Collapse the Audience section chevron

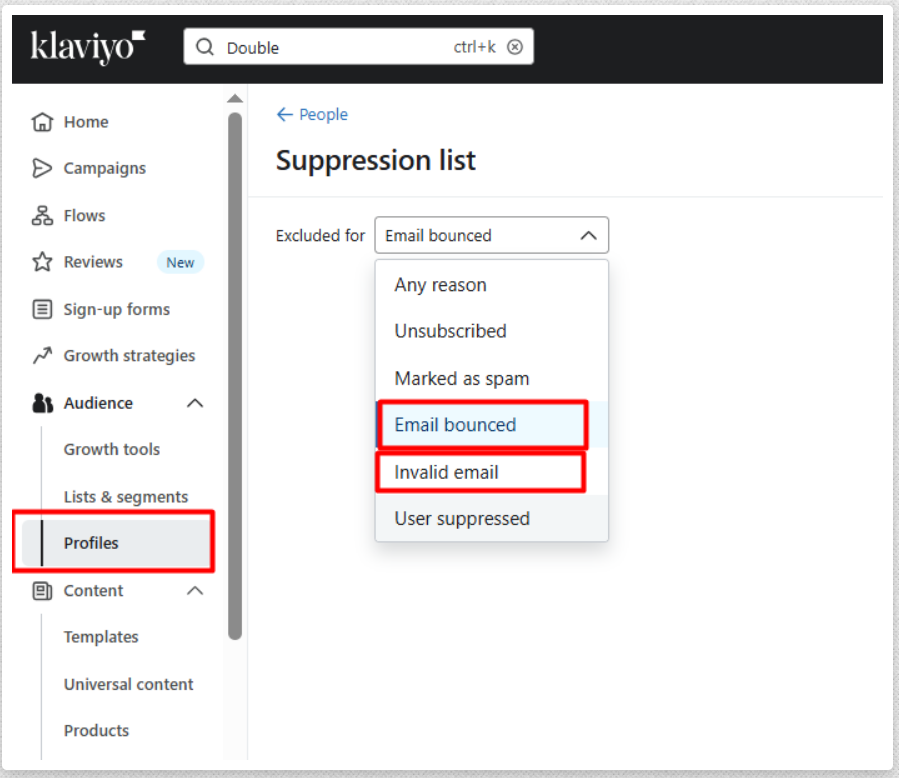coord(195,403)
